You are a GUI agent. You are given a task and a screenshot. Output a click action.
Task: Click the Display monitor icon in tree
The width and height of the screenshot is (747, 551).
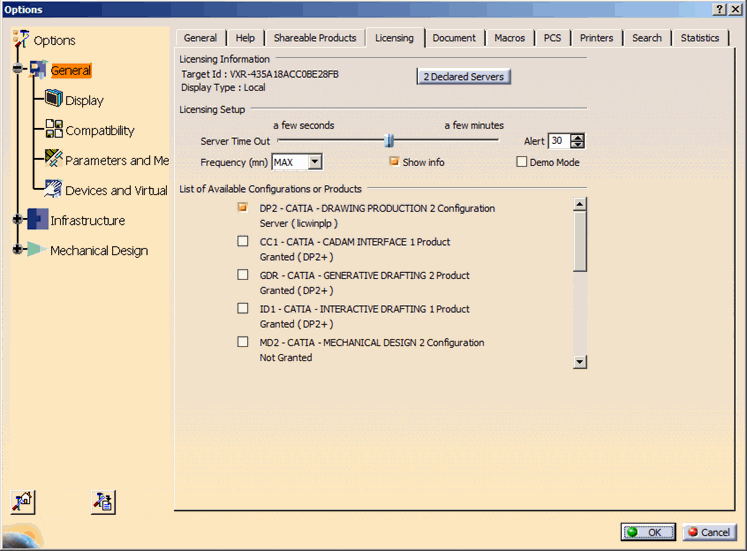[x=53, y=100]
